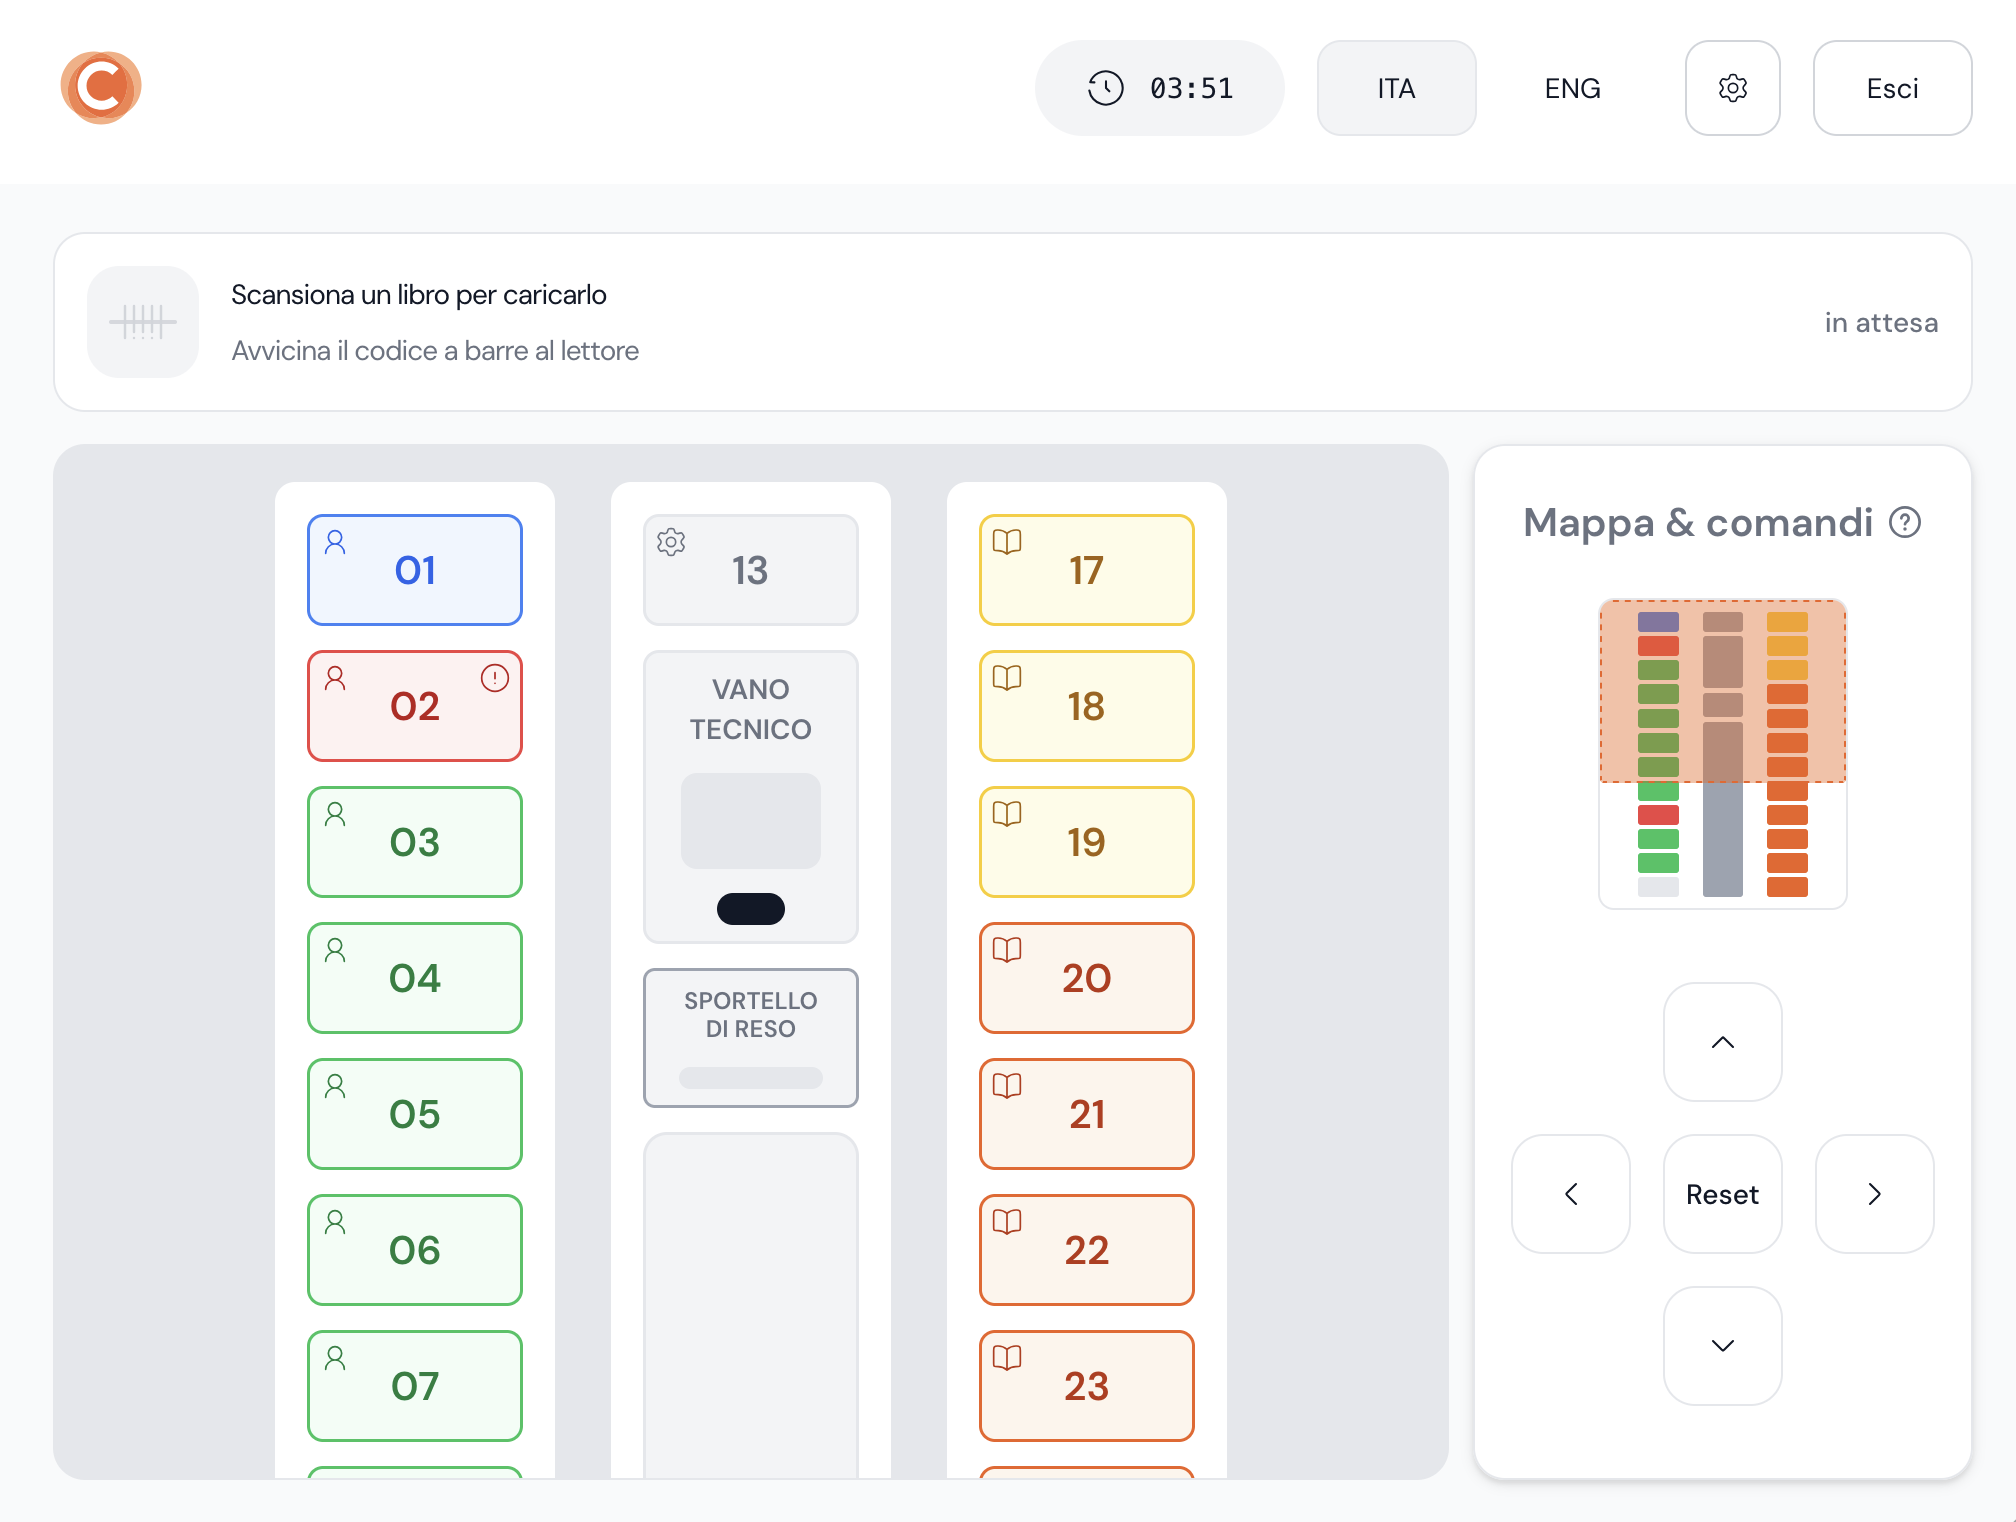
Task: Select locker 01
Action: (x=415, y=570)
